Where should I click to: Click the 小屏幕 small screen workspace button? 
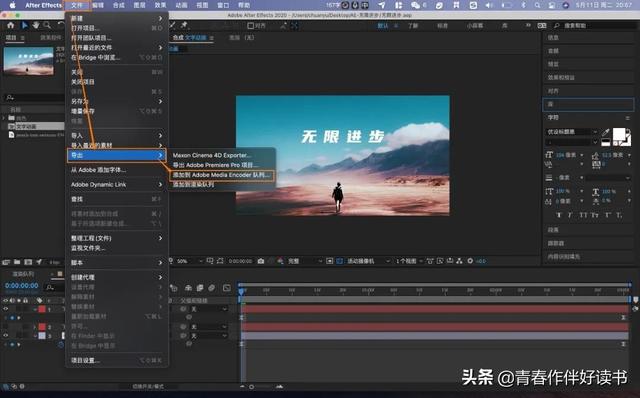(475, 26)
